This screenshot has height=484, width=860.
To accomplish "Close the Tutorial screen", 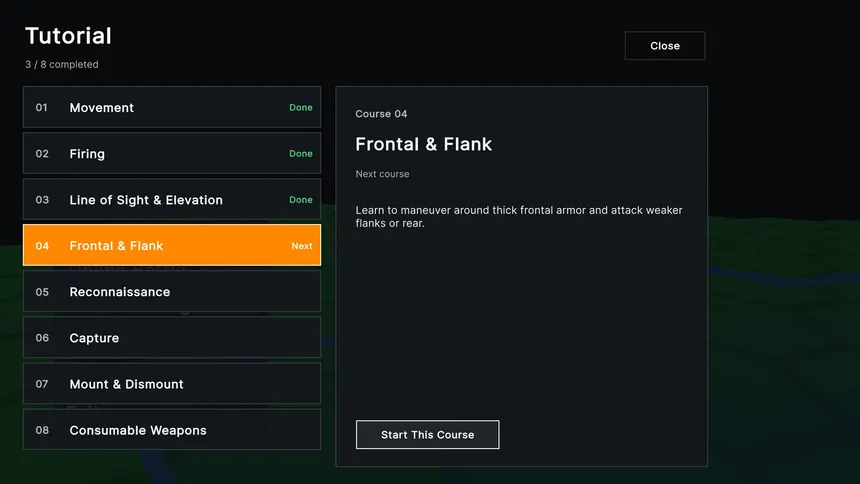I will [665, 46].
